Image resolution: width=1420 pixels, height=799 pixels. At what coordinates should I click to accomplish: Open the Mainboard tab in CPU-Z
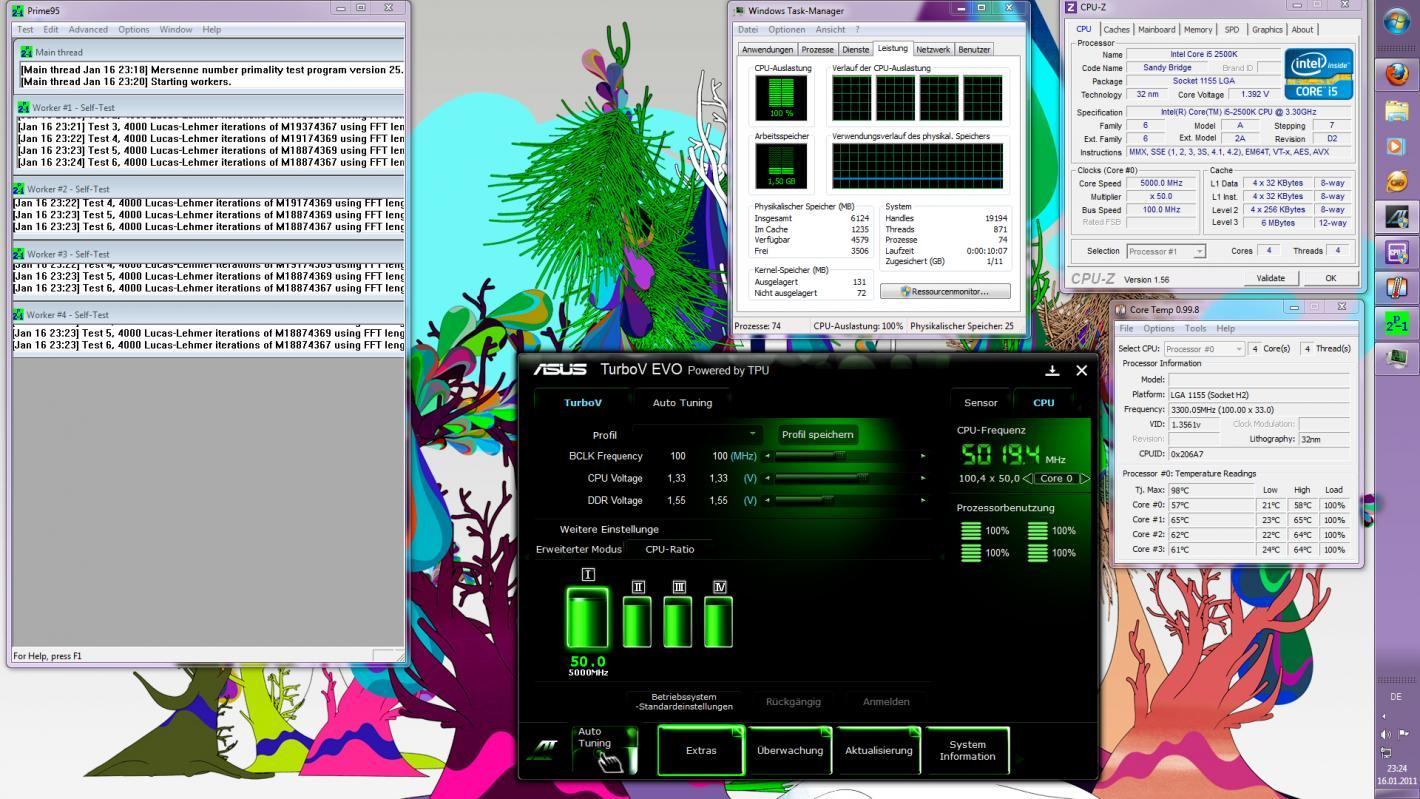pos(1157,30)
